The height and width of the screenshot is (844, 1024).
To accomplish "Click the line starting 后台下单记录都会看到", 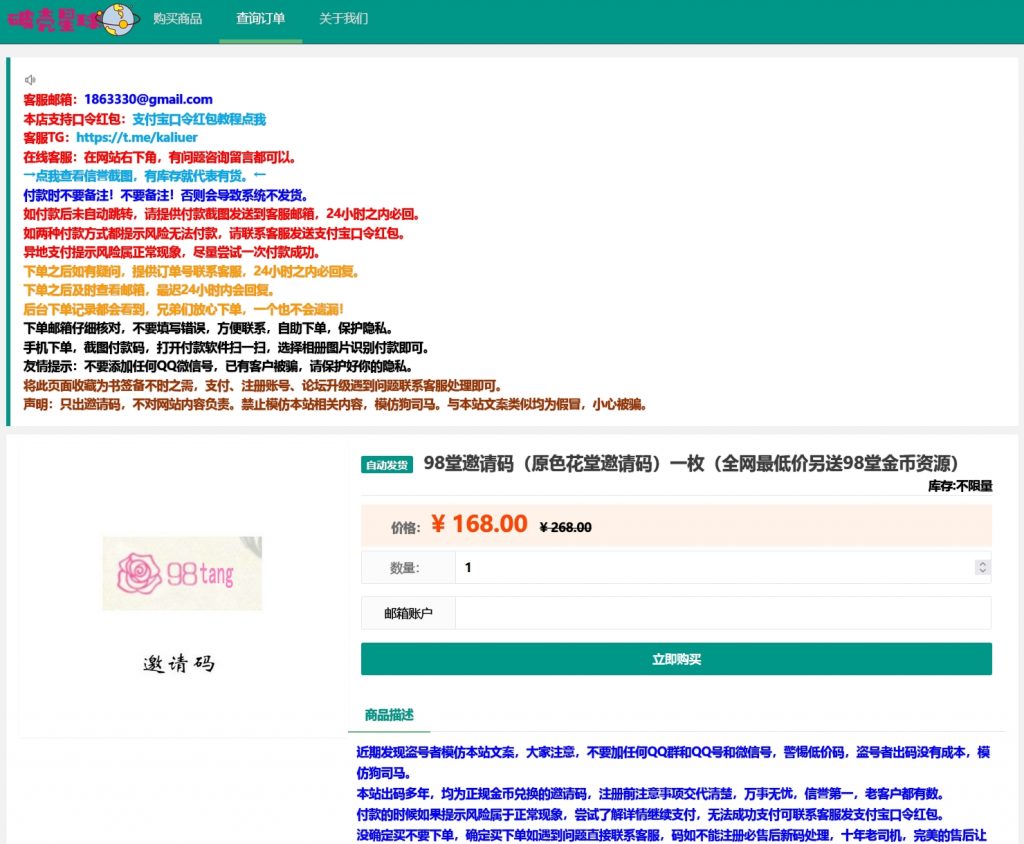I will (x=184, y=309).
